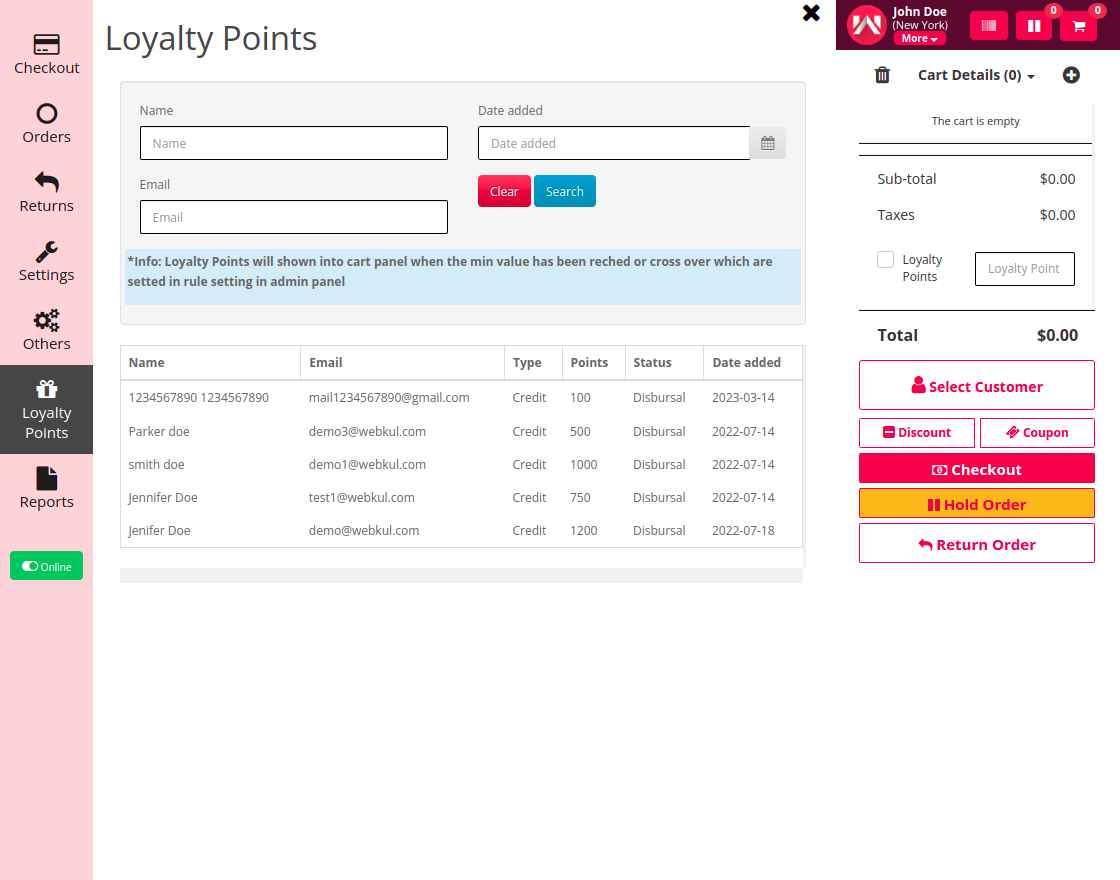The height and width of the screenshot is (880, 1120).
Task: Enable the Loyalty Points checkbox in cart panel
Action: click(x=885, y=259)
